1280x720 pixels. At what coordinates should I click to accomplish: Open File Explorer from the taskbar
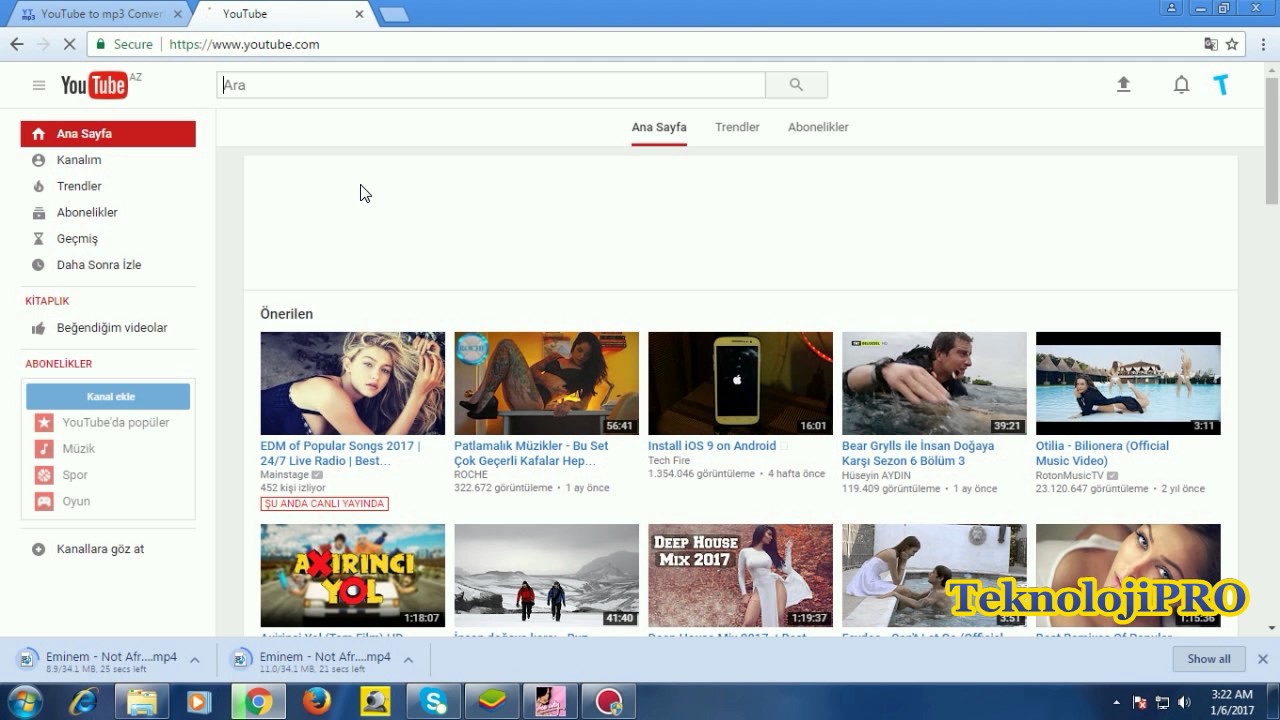coord(141,702)
